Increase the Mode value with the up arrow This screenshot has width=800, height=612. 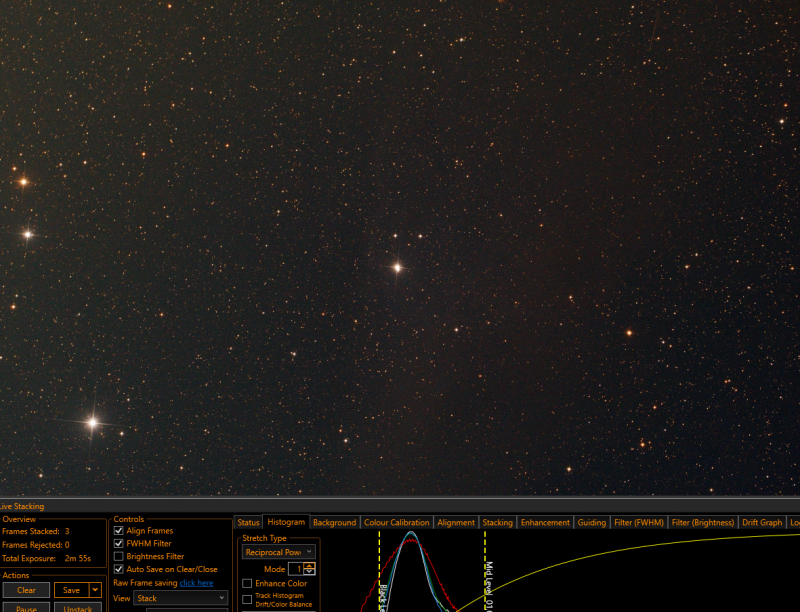coord(310,566)
